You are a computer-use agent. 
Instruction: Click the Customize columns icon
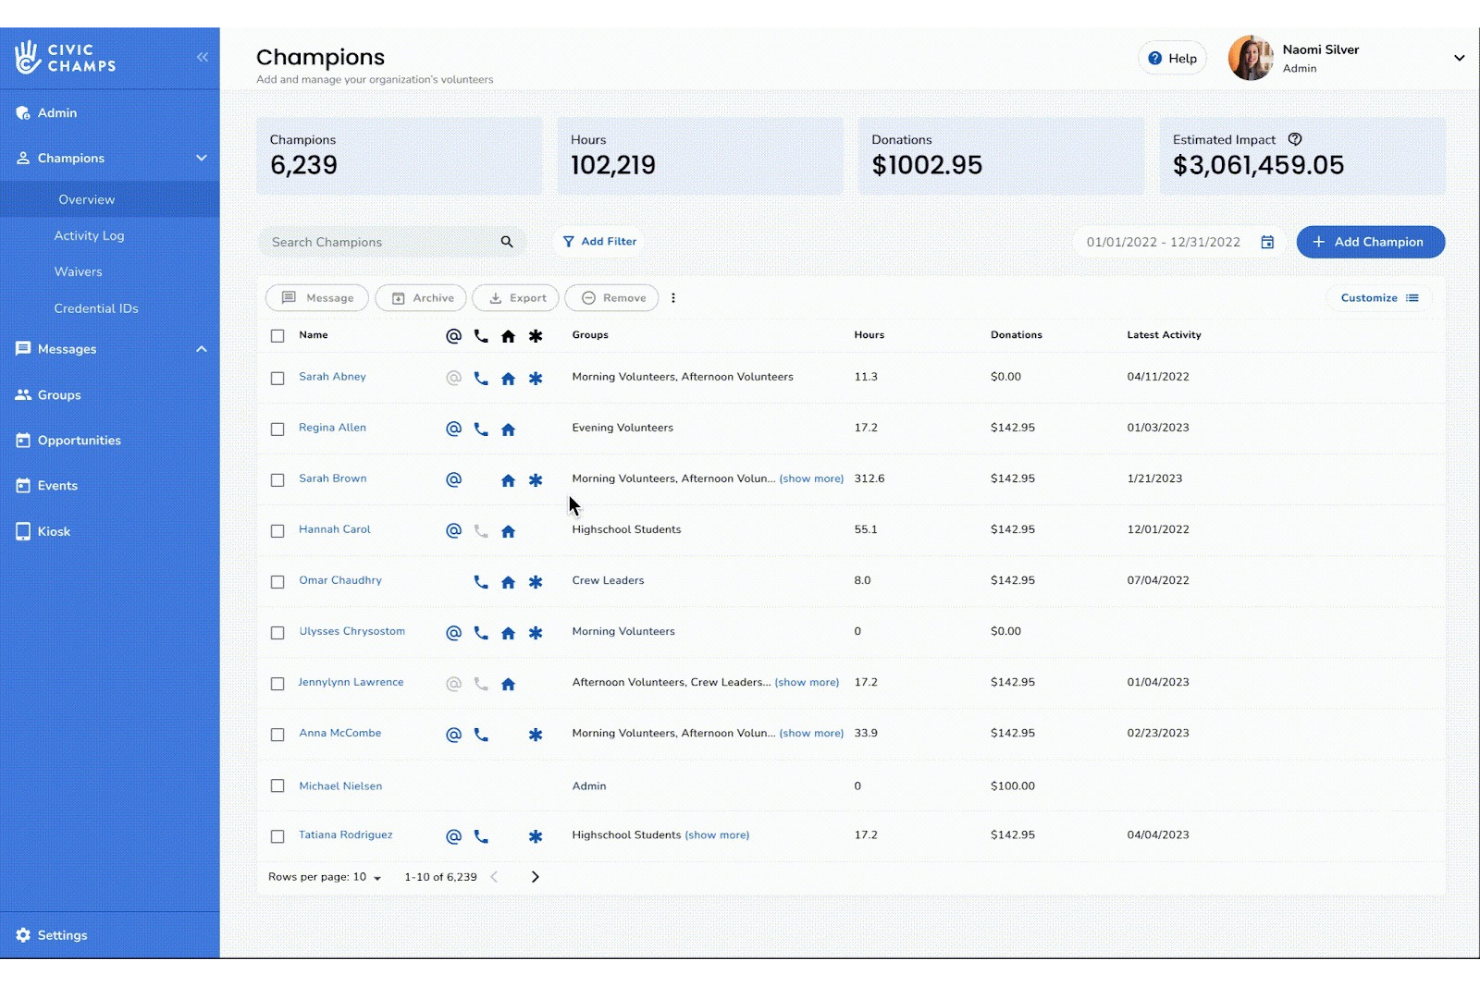pyautogui.click(x=1411, y=297)
